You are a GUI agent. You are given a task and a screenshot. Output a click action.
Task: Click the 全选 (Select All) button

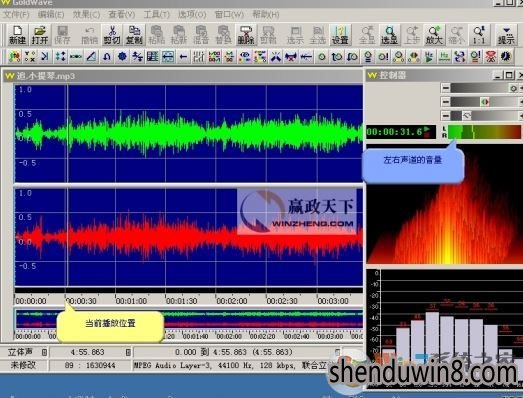[x=318, y=35]
